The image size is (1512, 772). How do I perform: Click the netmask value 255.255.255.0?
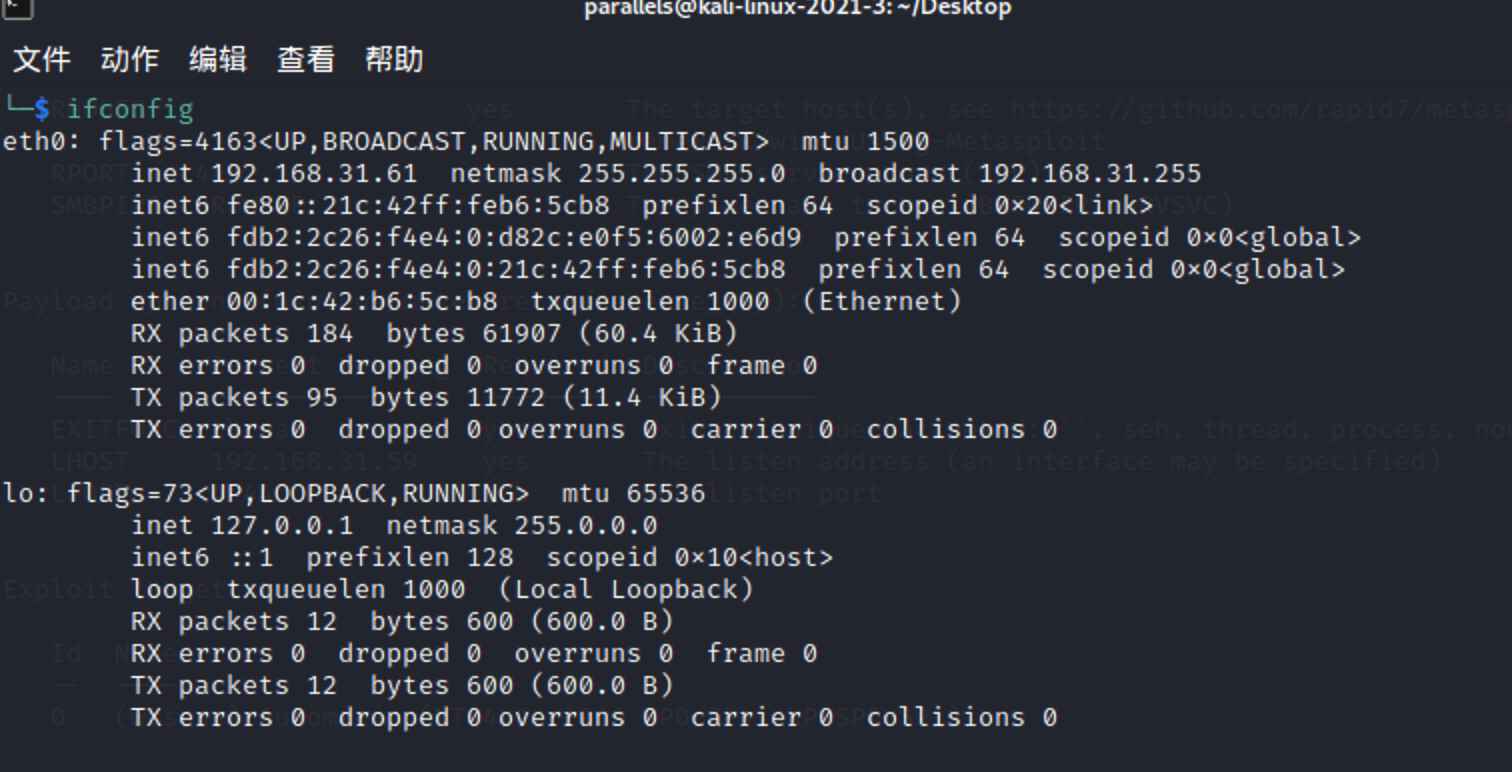682,173
